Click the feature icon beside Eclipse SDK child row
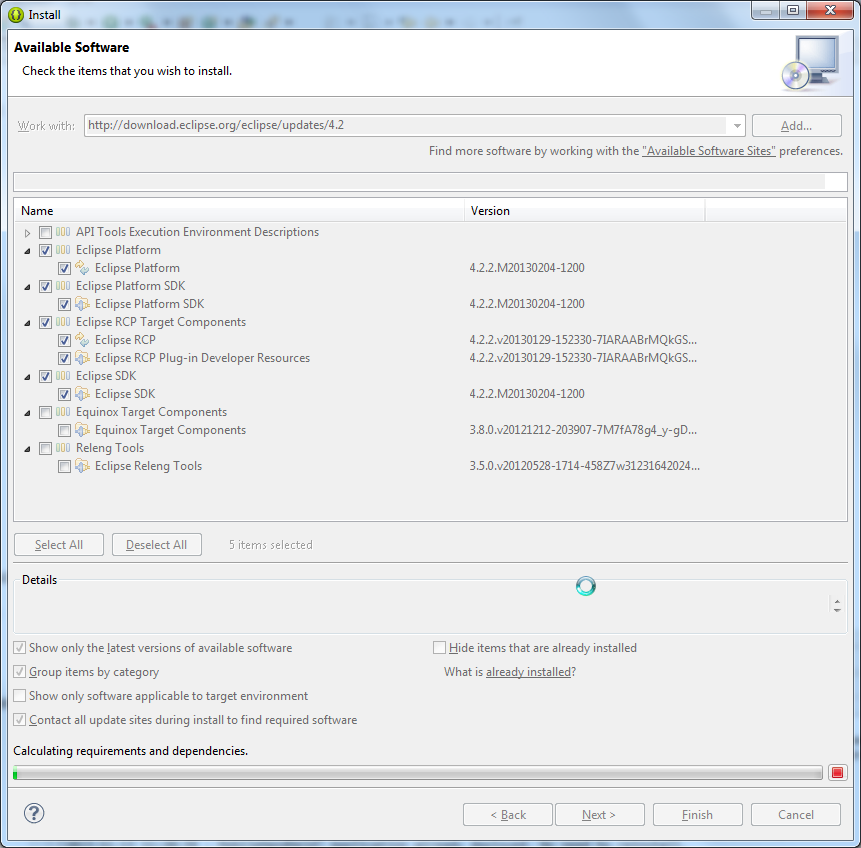 [82, 394]
